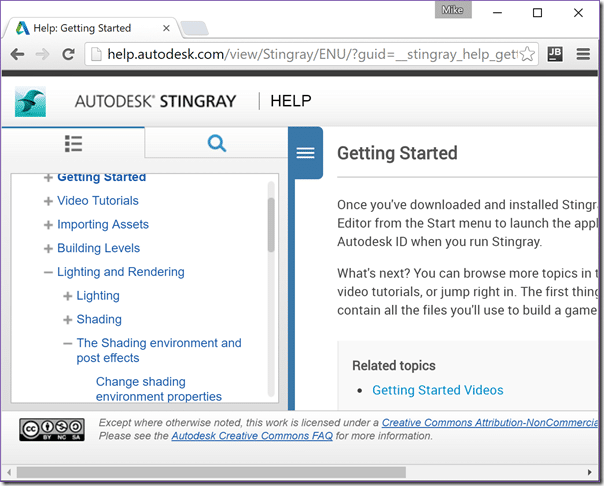Open the Importing Assets topic
The image size is (604, 486).
(103, 225)
